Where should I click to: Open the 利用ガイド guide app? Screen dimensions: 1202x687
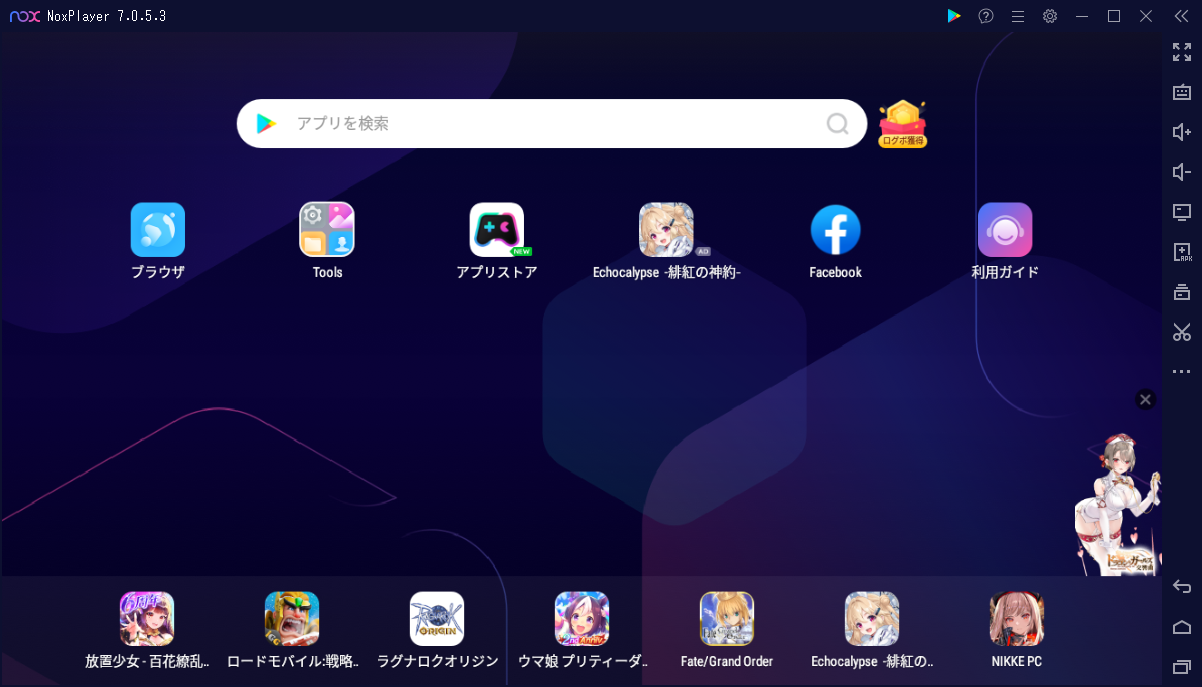click(1005, 230)
